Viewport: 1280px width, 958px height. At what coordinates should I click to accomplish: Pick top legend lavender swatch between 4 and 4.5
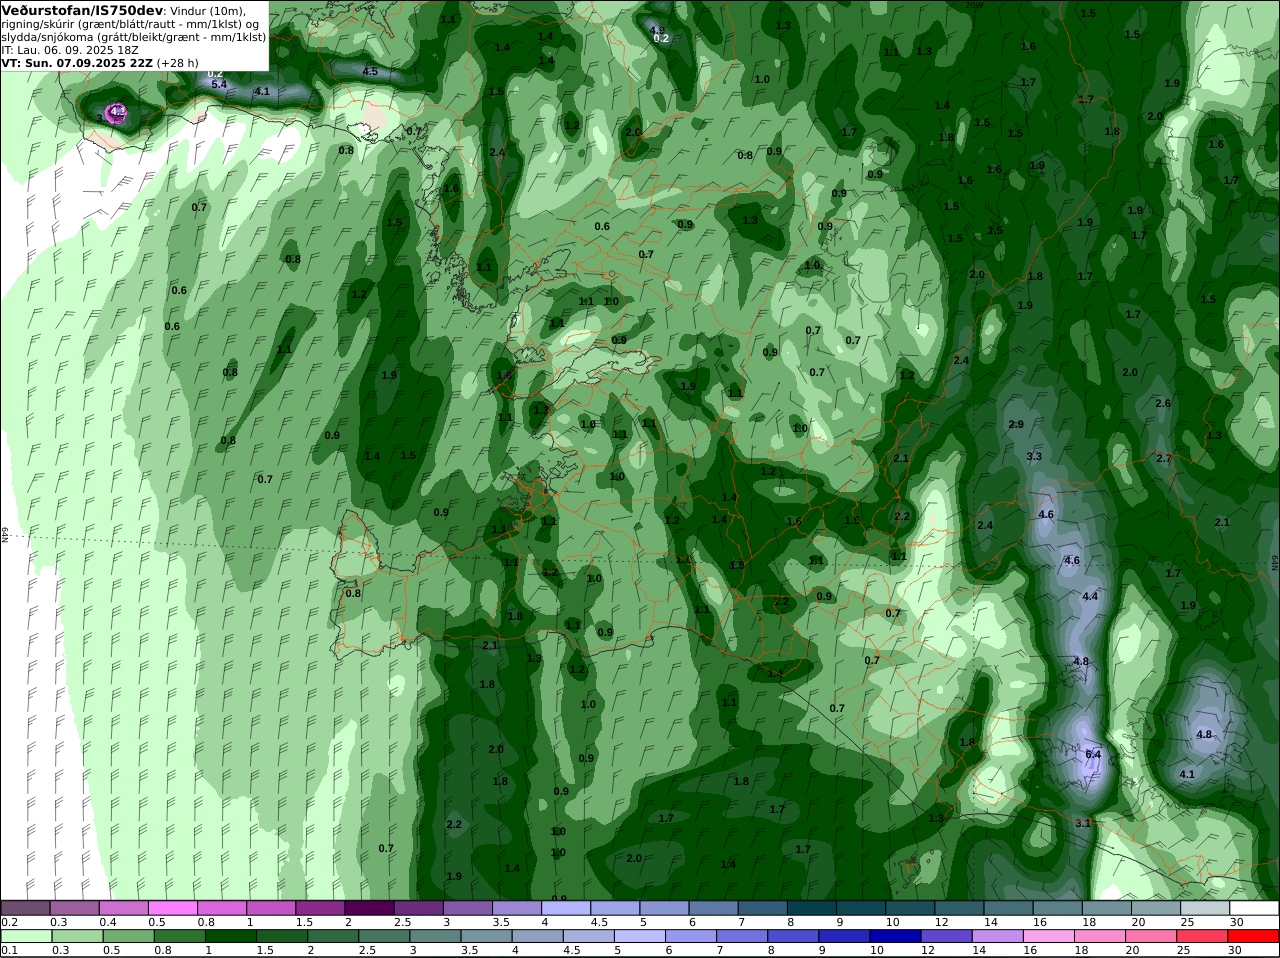(566, 908)
